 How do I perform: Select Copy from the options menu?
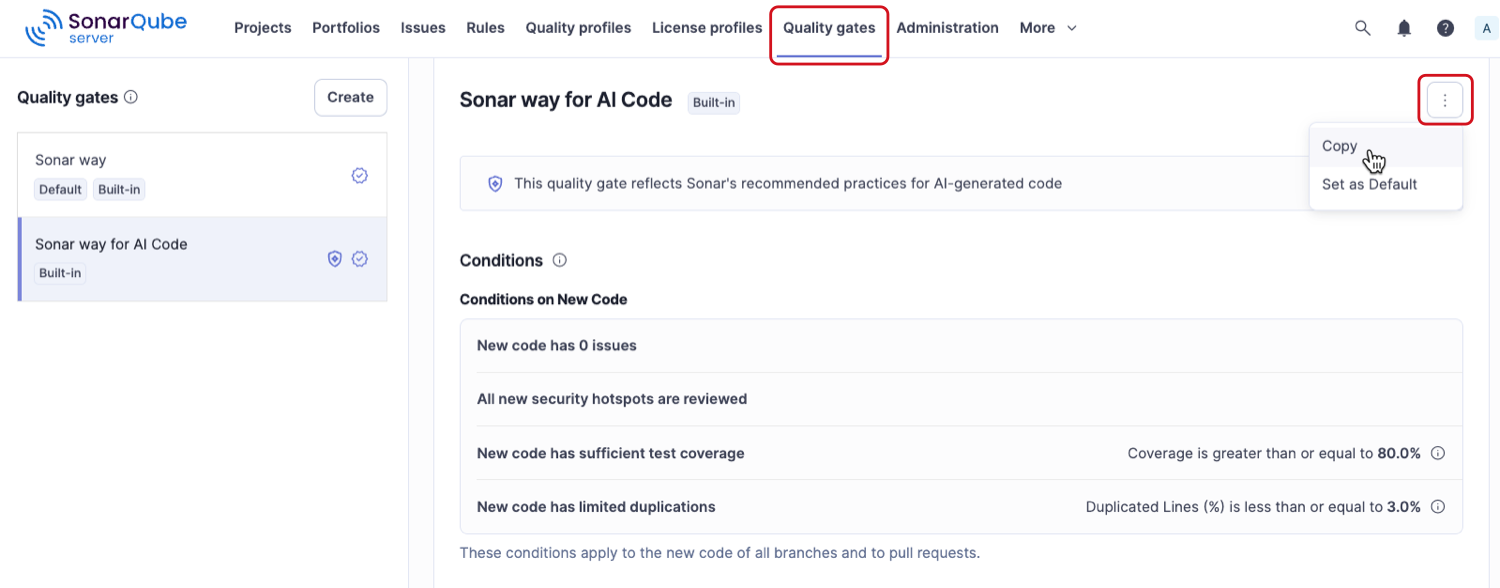pos(1339,146)
